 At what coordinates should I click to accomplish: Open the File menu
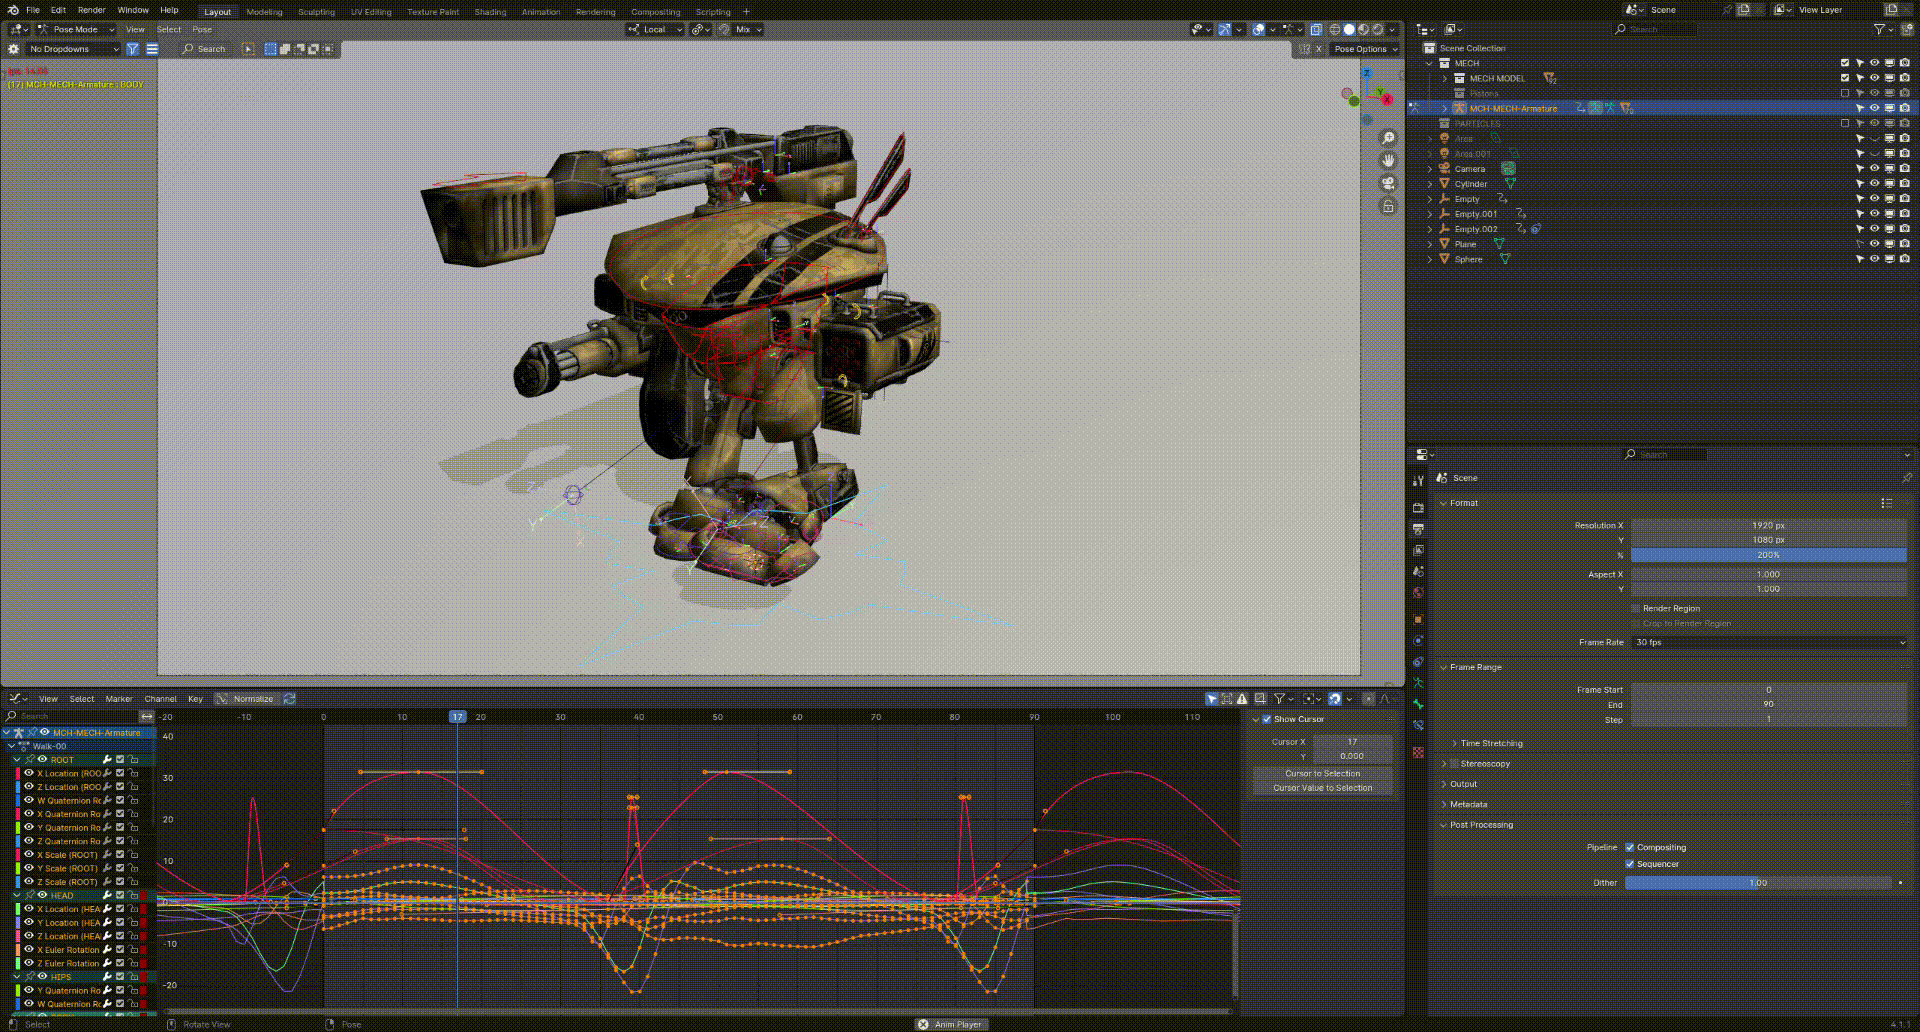click(x=33, y=10)
